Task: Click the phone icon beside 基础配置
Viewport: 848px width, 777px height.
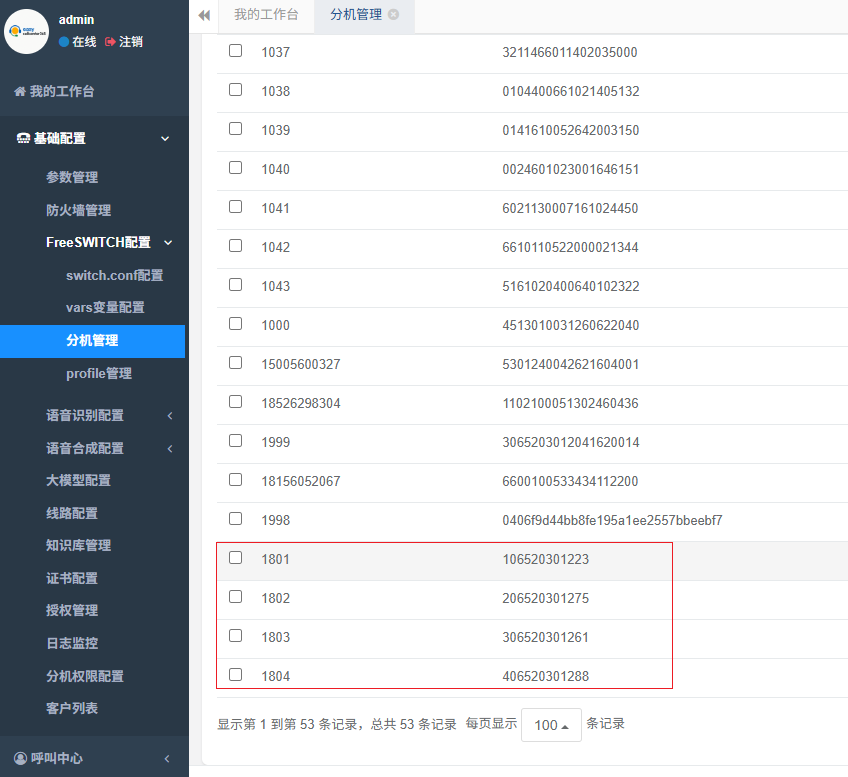Action: coord(23,138)
